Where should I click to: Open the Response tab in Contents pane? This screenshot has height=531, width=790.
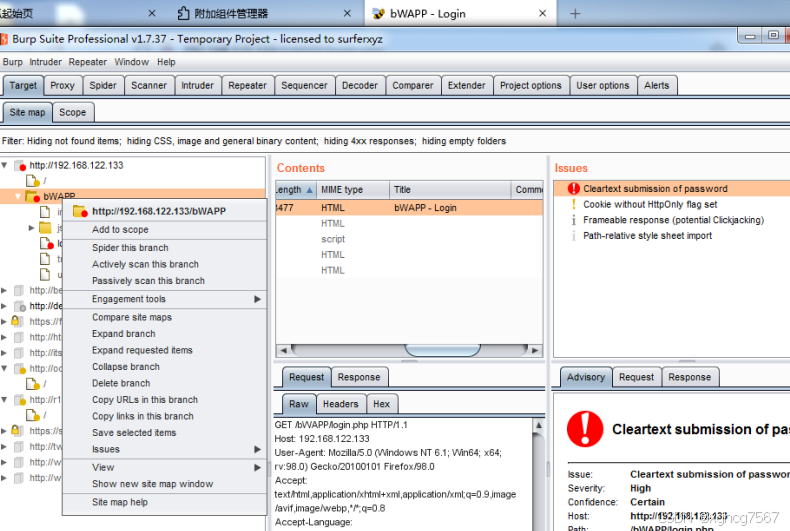point(359,377)
